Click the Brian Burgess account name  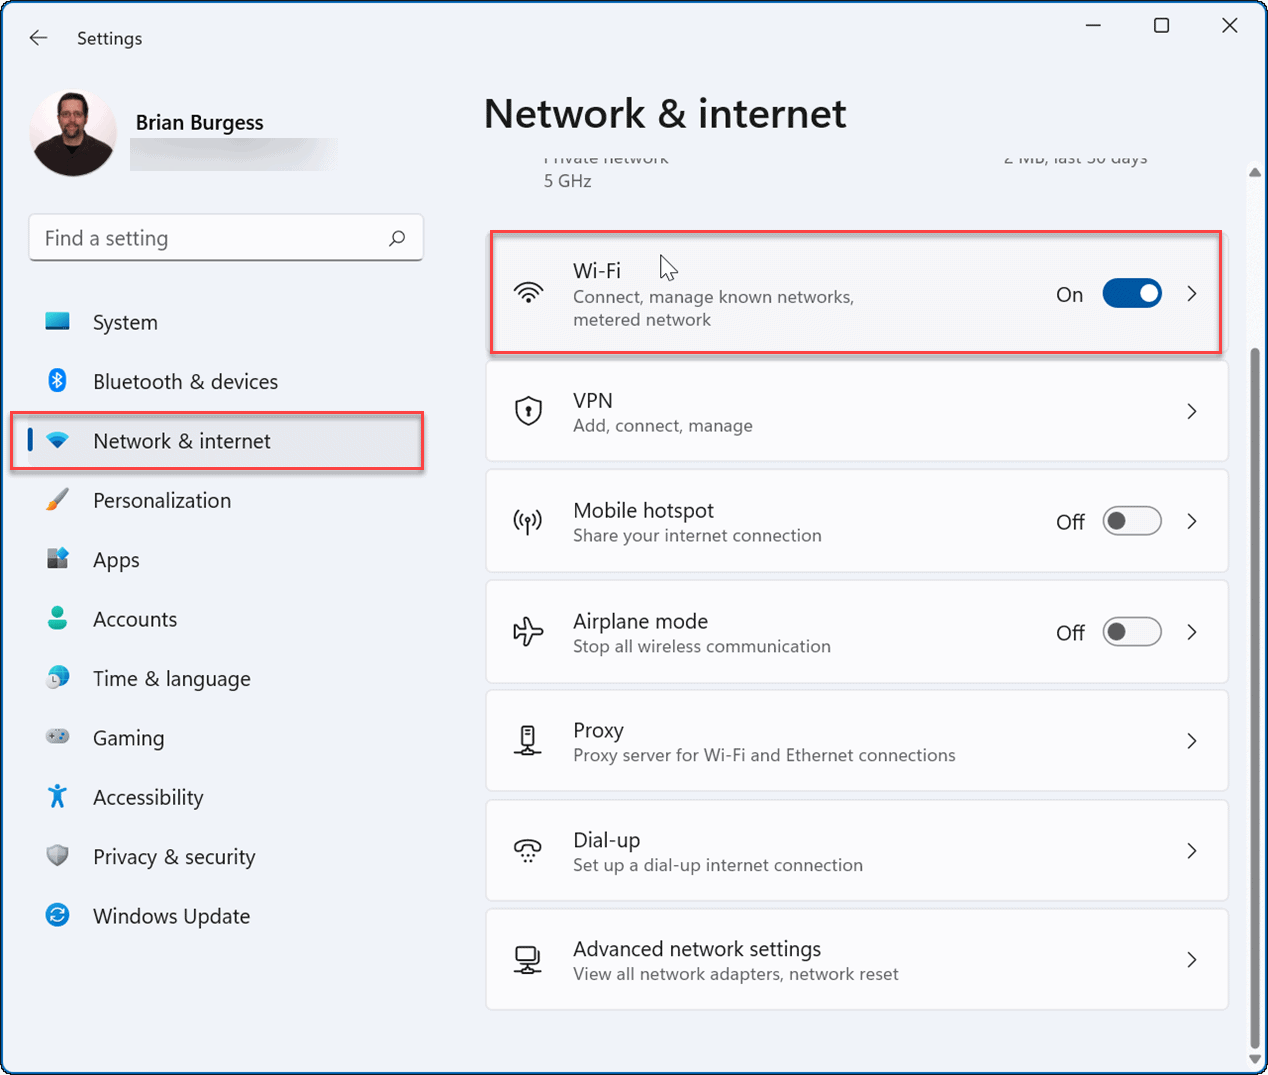click(x=200, y=122)
